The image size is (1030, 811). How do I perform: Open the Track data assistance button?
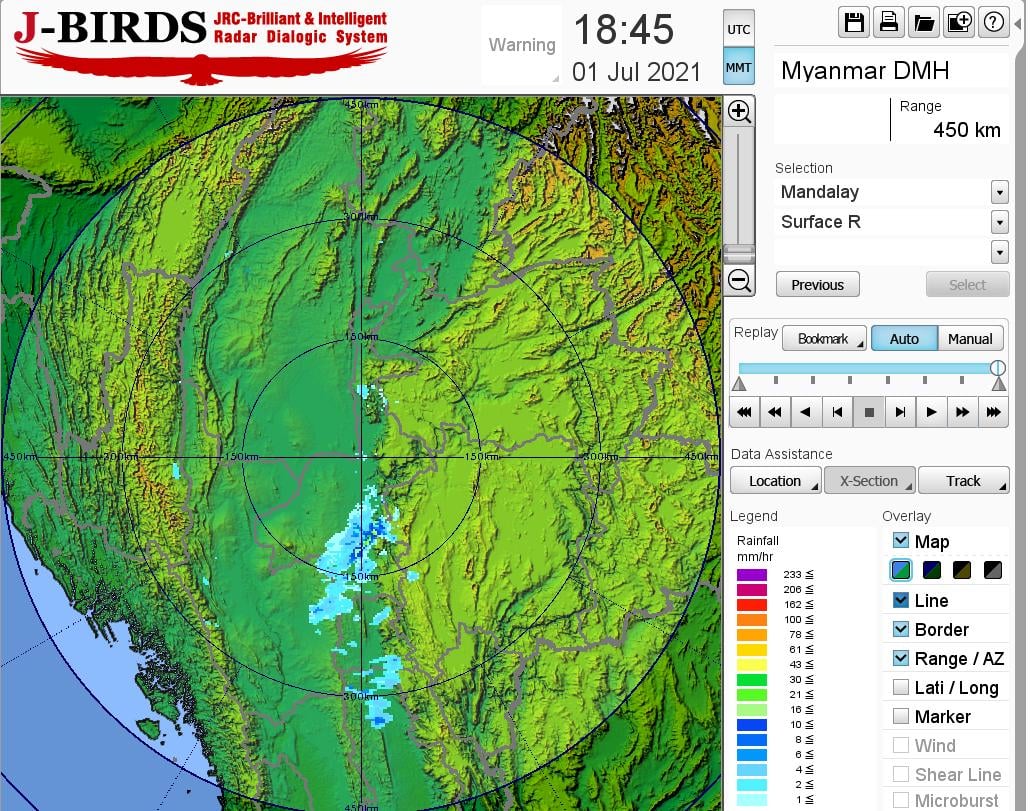(963, 481)
